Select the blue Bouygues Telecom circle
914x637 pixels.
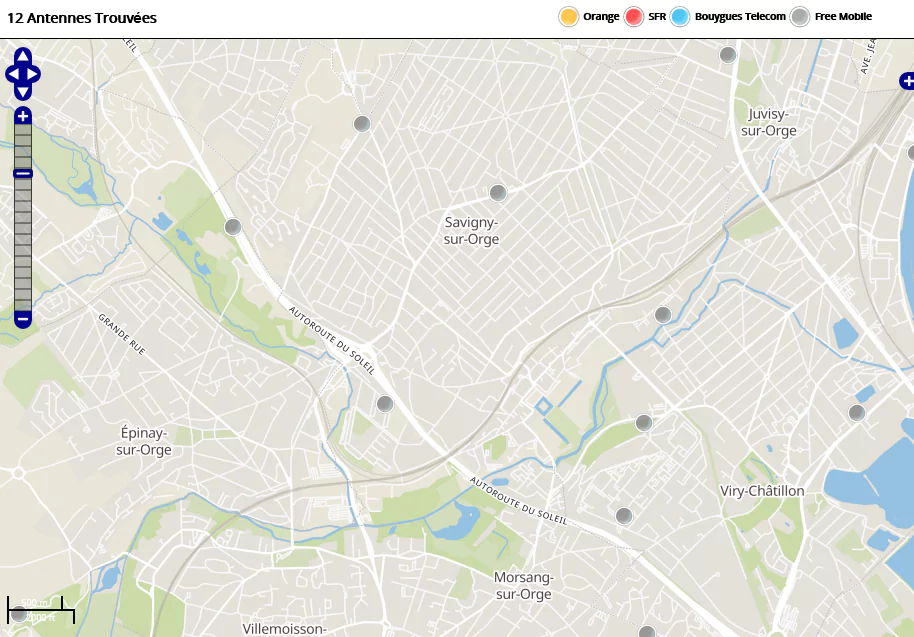tap(681, 17)
